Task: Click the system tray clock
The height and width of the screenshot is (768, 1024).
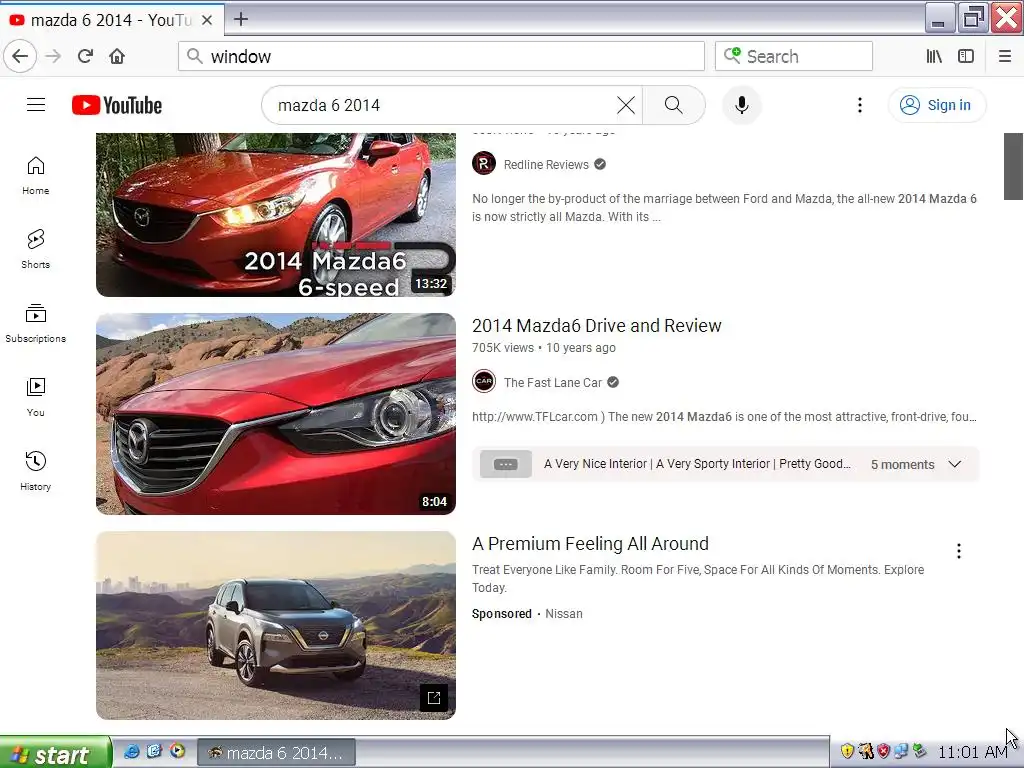Action: pyautogui.click(x=972, y=753)
